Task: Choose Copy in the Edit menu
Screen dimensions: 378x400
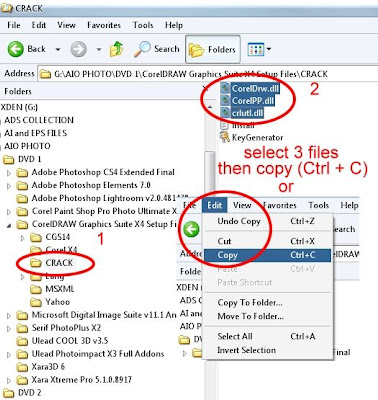Action: (267, 255)
